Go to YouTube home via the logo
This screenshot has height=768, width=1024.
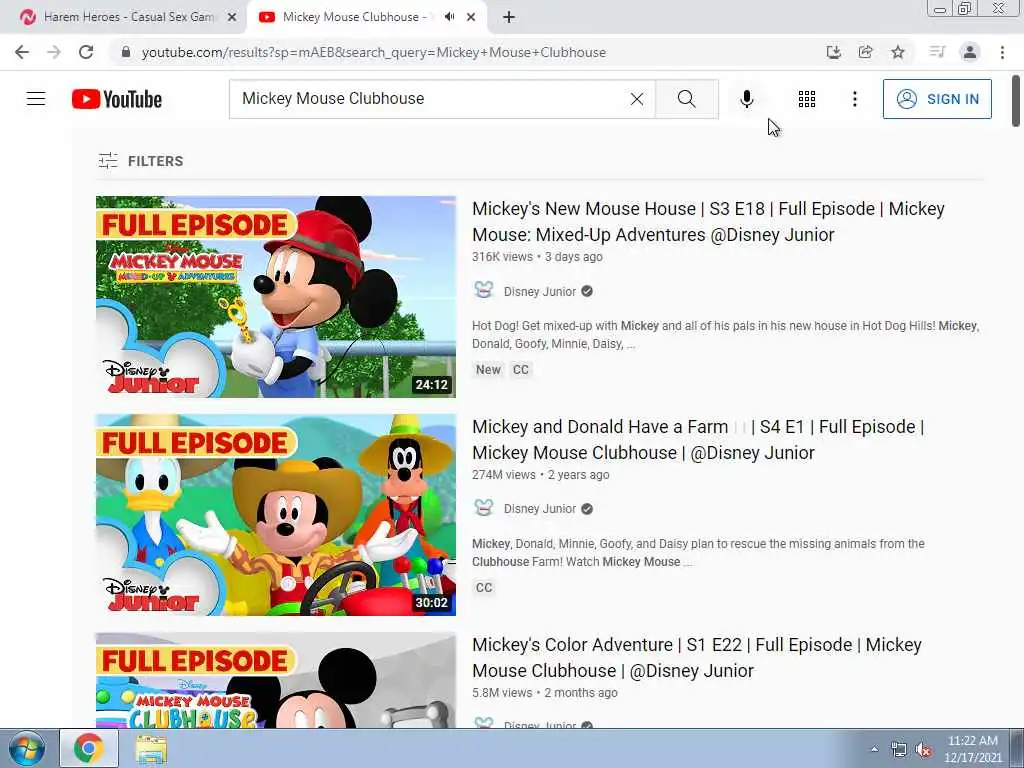pos(117,99)
